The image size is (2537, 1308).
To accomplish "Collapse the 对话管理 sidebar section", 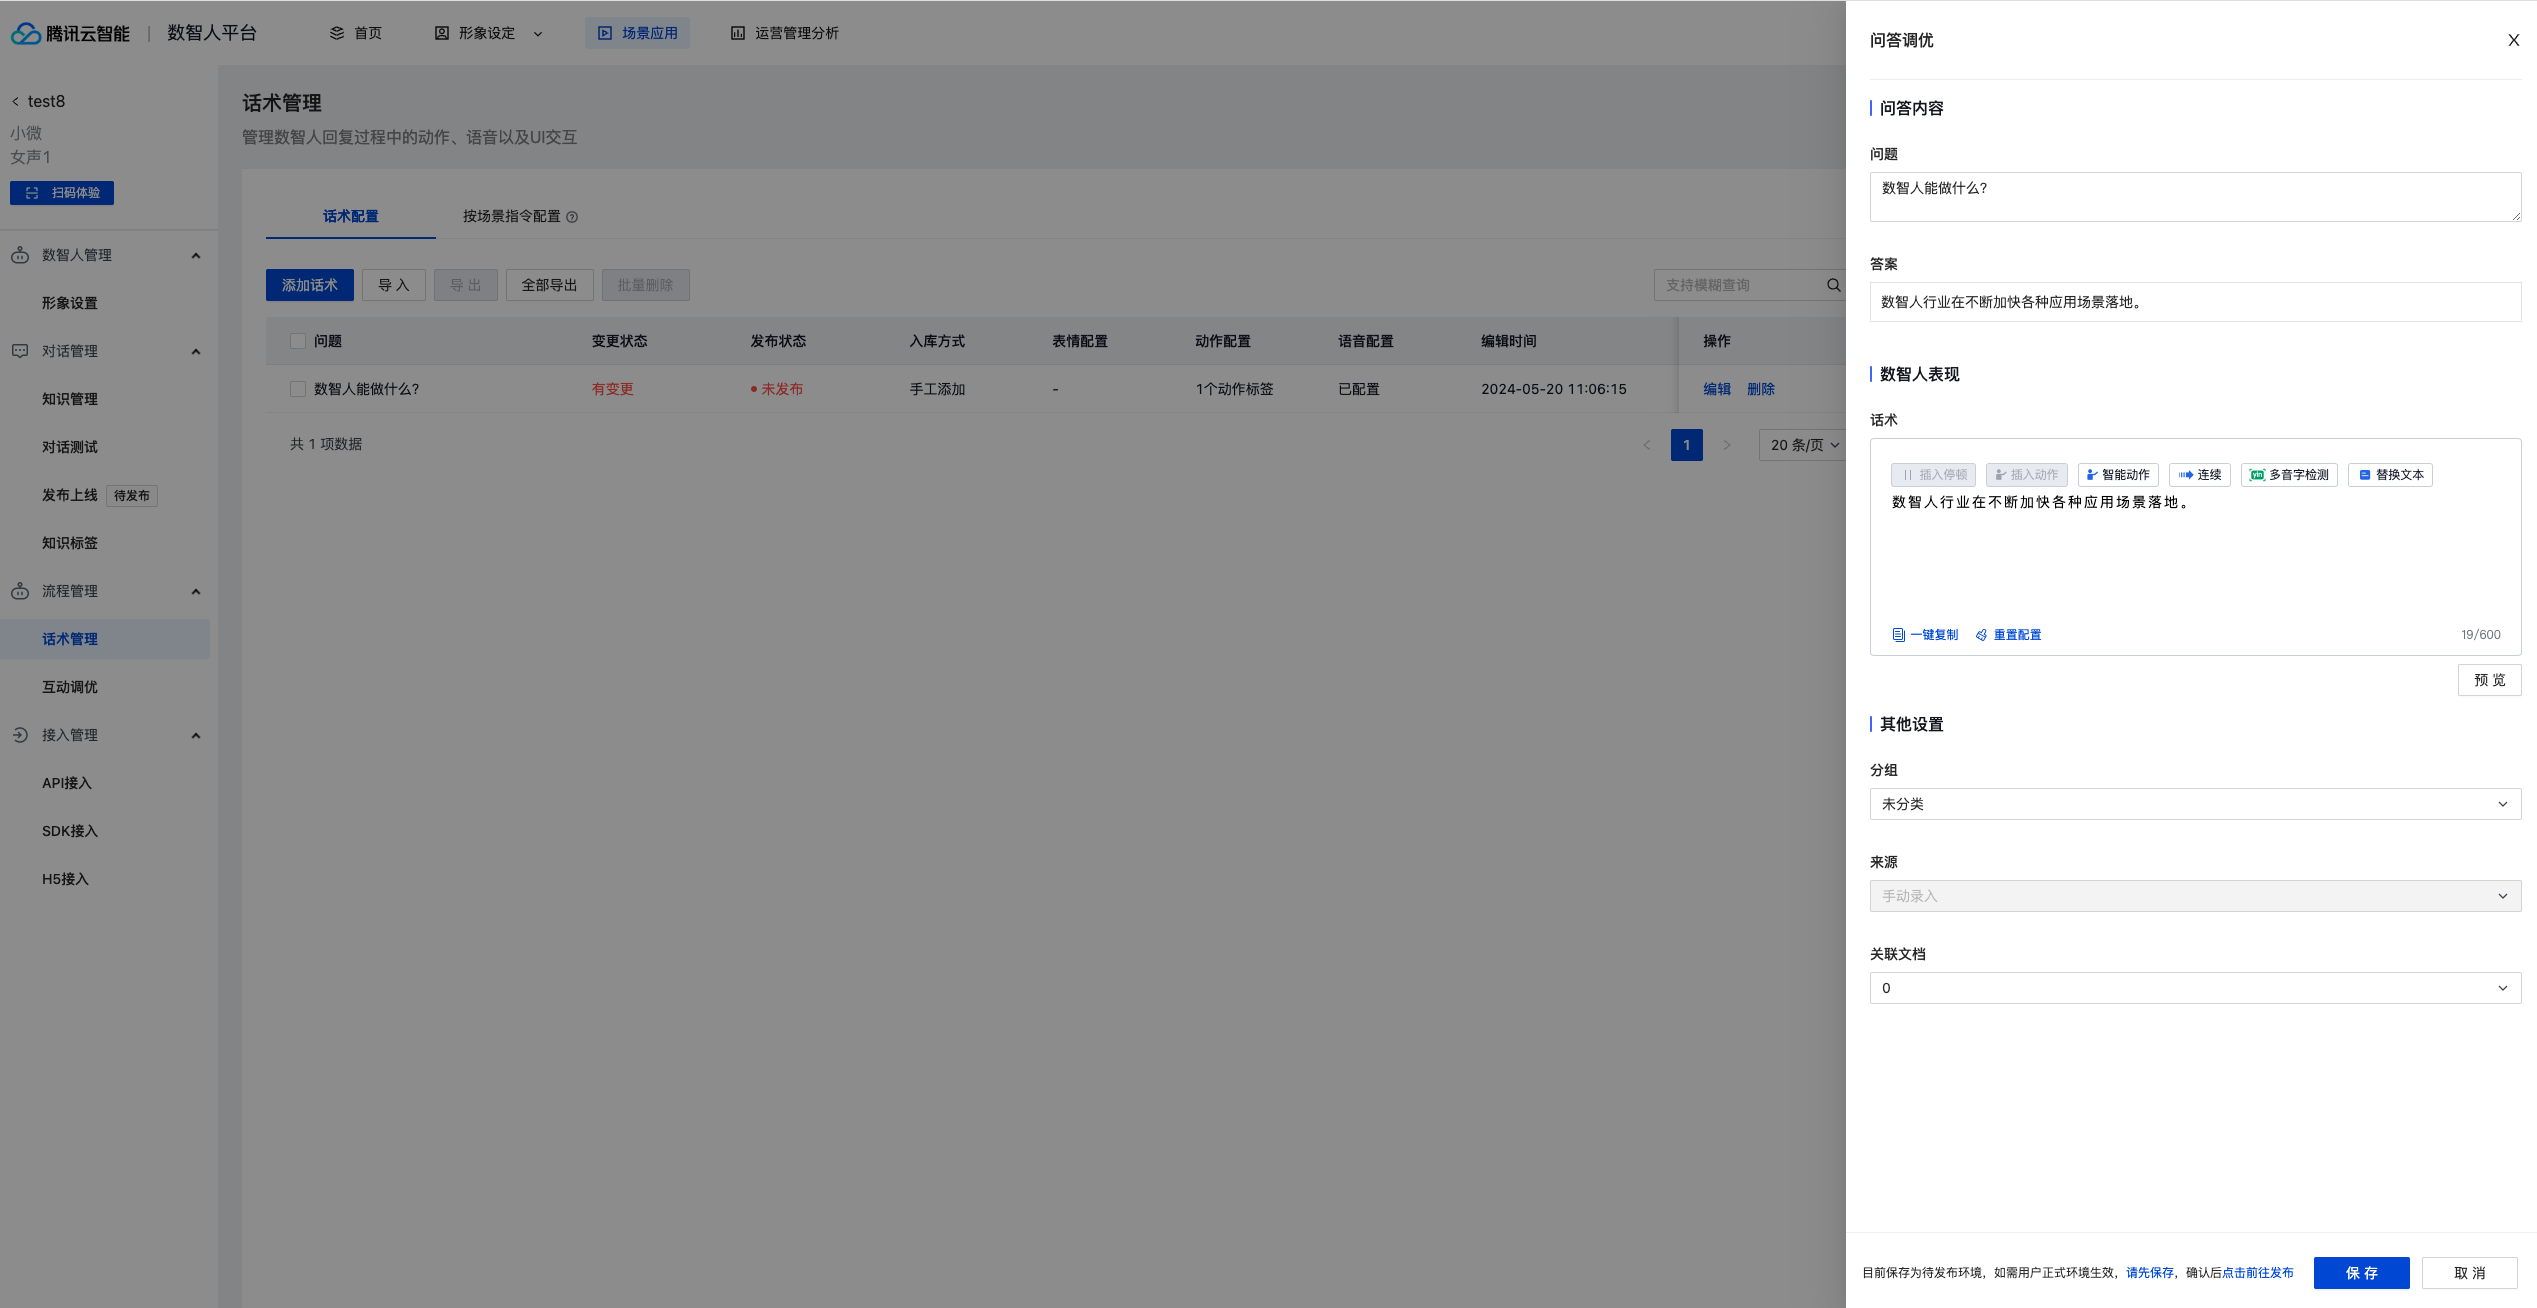I will click(196, 351).
